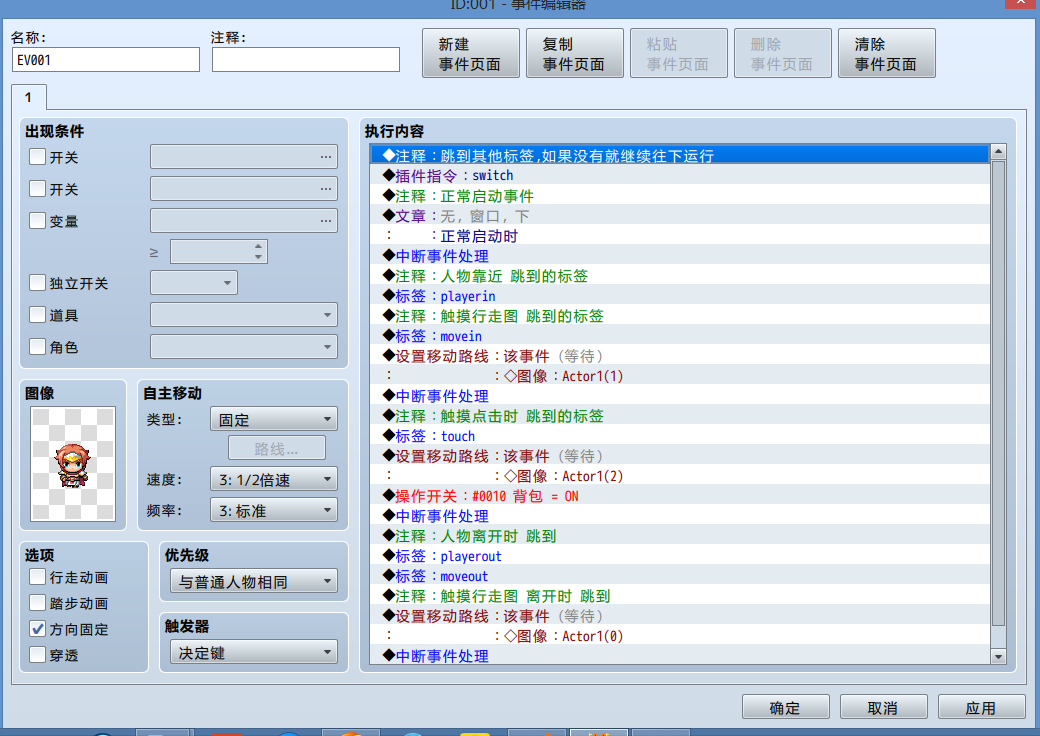Image resolution: width=1040 pixels, height=736 pixels.
Task: Select the 操作开关：#0010 背包 = ON row
Action: 680,495
